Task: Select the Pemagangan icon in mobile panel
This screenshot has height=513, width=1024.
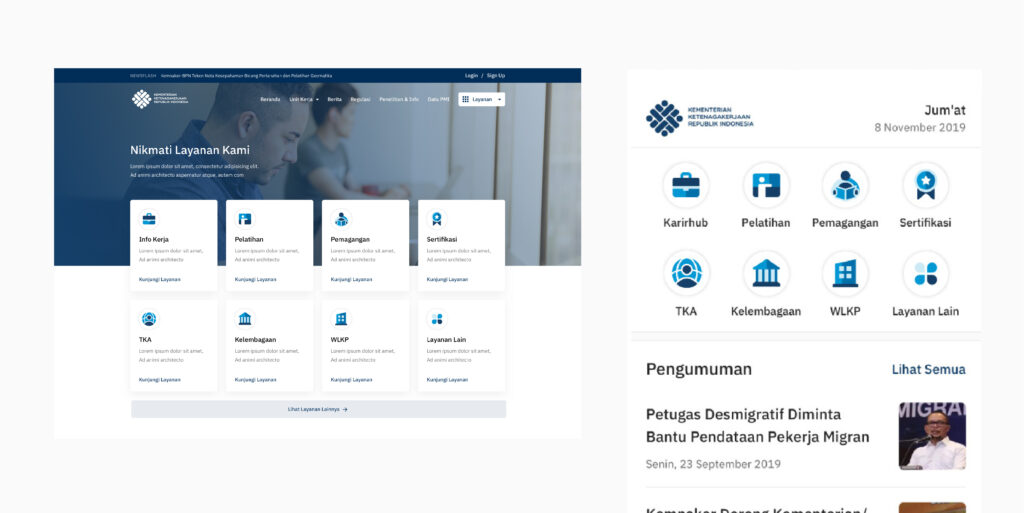Action: [x=845, y=185]
